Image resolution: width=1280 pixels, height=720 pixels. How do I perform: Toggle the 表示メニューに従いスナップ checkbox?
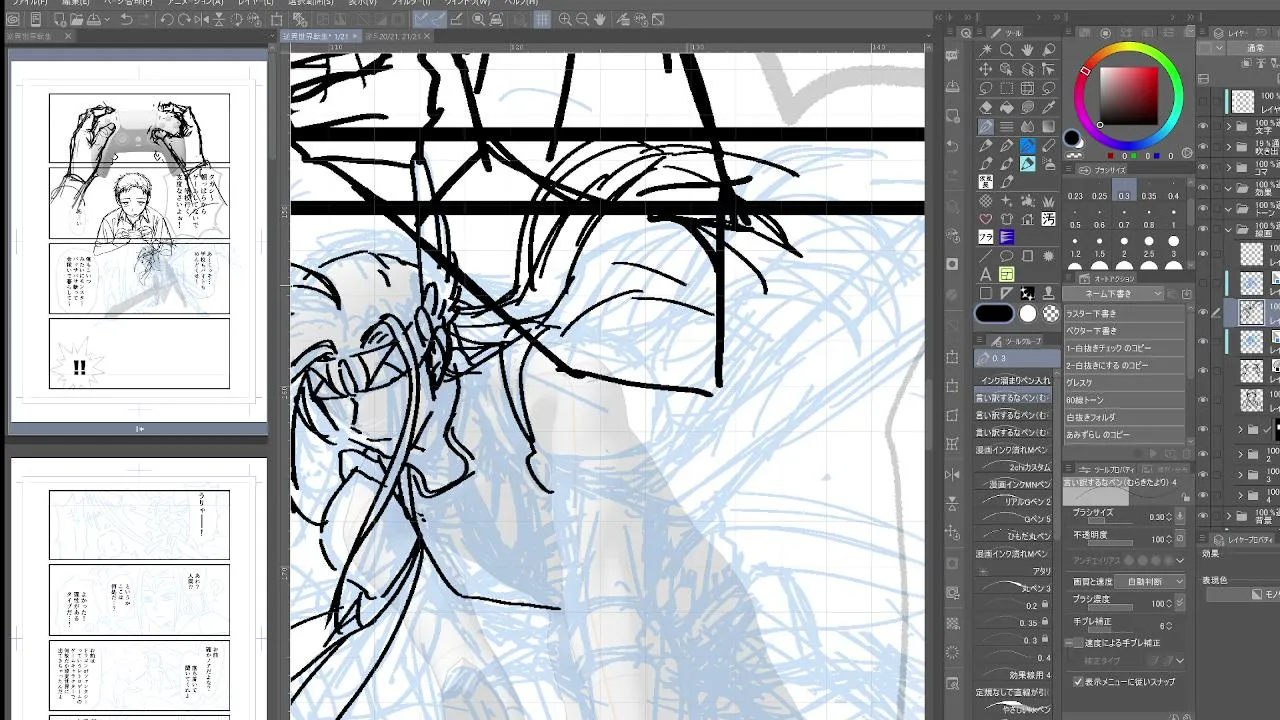(1078, 682)
